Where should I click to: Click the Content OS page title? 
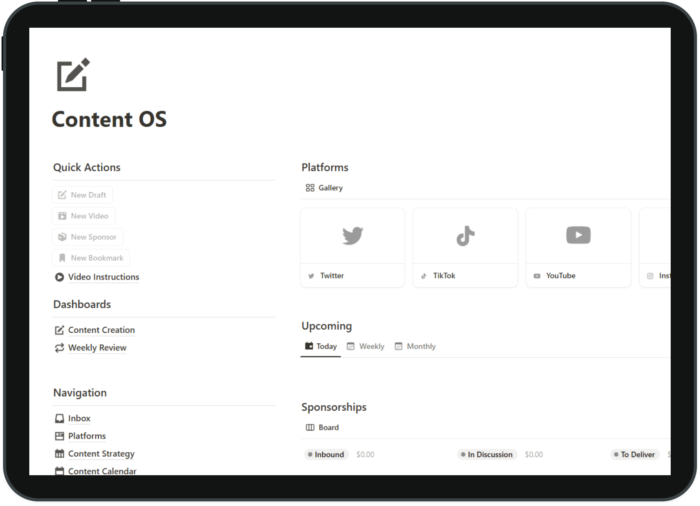pyautogui.click(x=109, y=120)
